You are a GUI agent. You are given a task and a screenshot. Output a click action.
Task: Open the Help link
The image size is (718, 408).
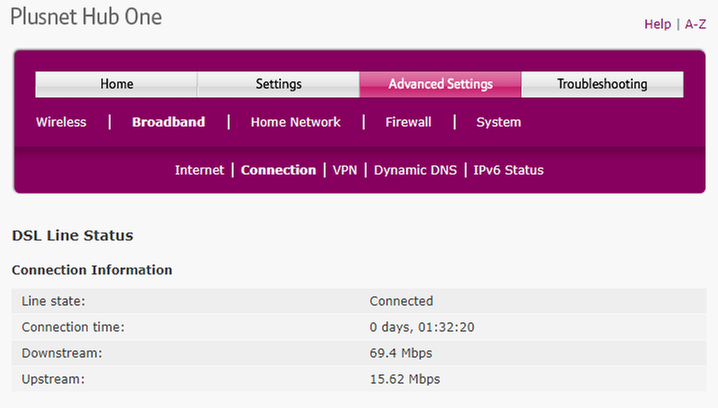coord(657,24)
